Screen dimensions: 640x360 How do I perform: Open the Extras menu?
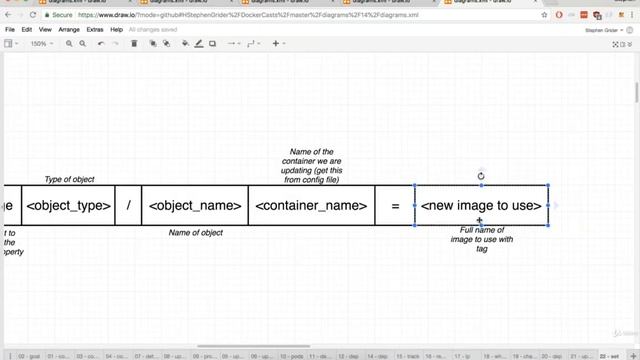95,29
